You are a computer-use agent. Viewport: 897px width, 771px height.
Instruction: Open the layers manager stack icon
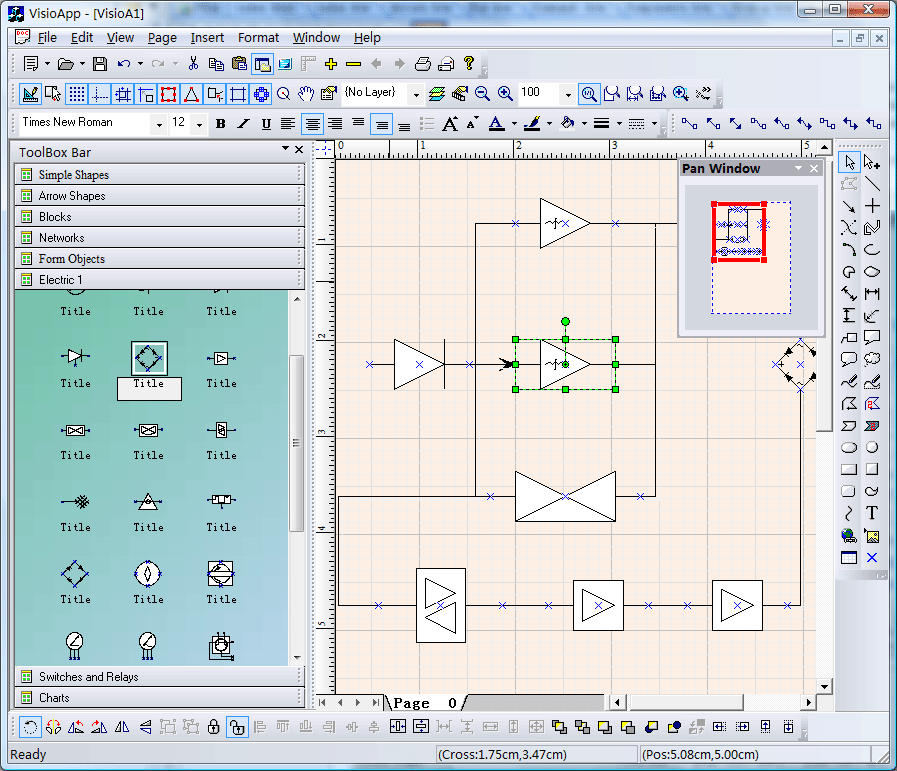tap(436, 93)
